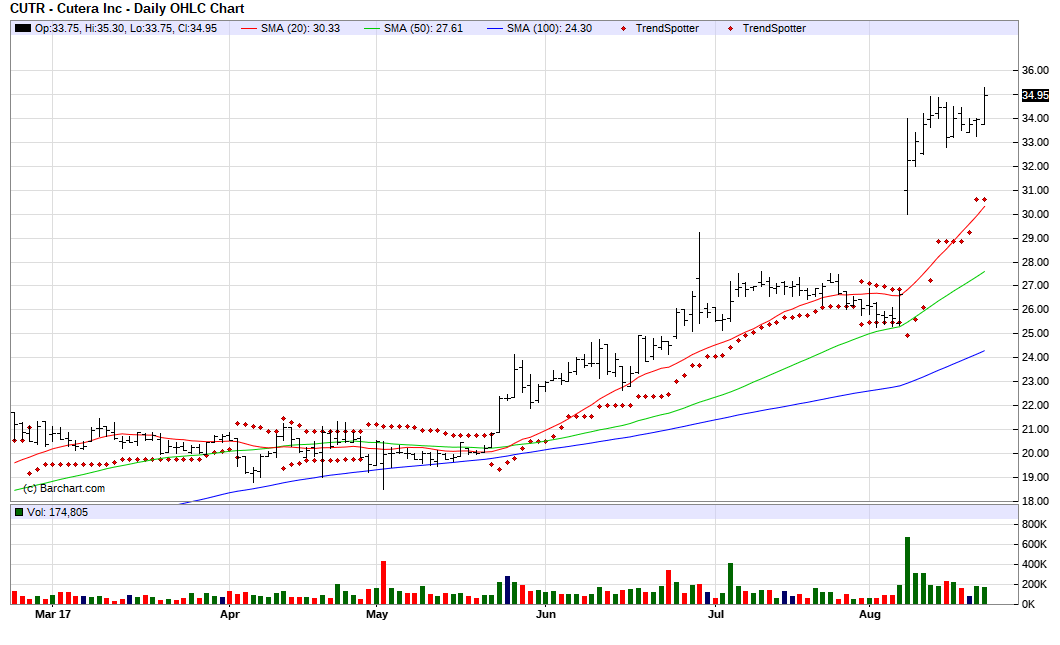Click the 18.00 price axis label
Image resolution: width=1060 pixels, height=645 pixels.
pos(1035,502)
